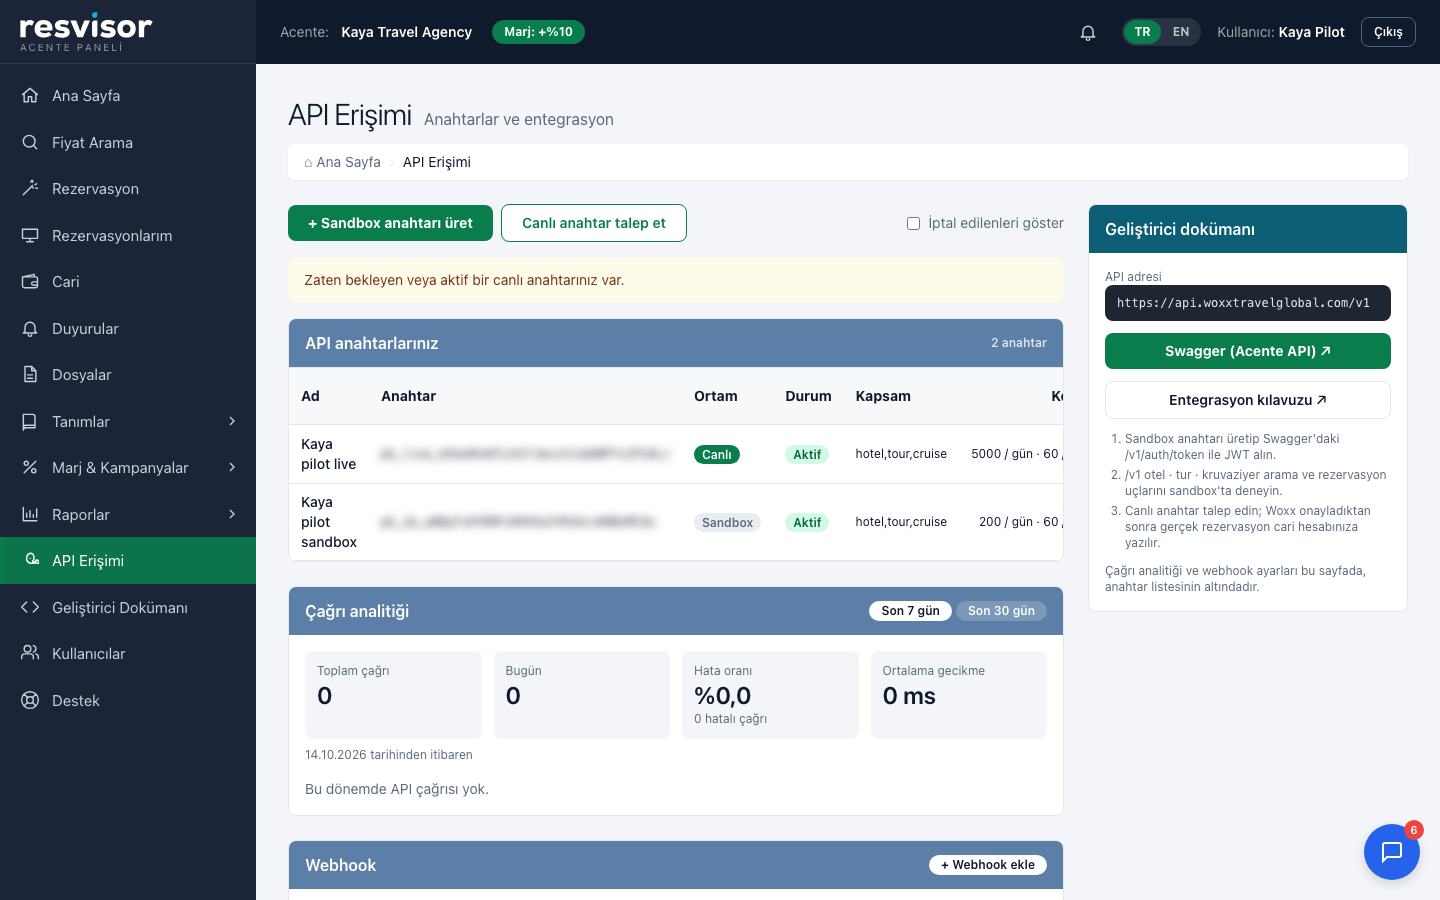Image resolution: width=1440 pixels, height=900 pixels.
Task: Open Entegrasyon kılavuzu link
Action: click(x=1248, y=400)
